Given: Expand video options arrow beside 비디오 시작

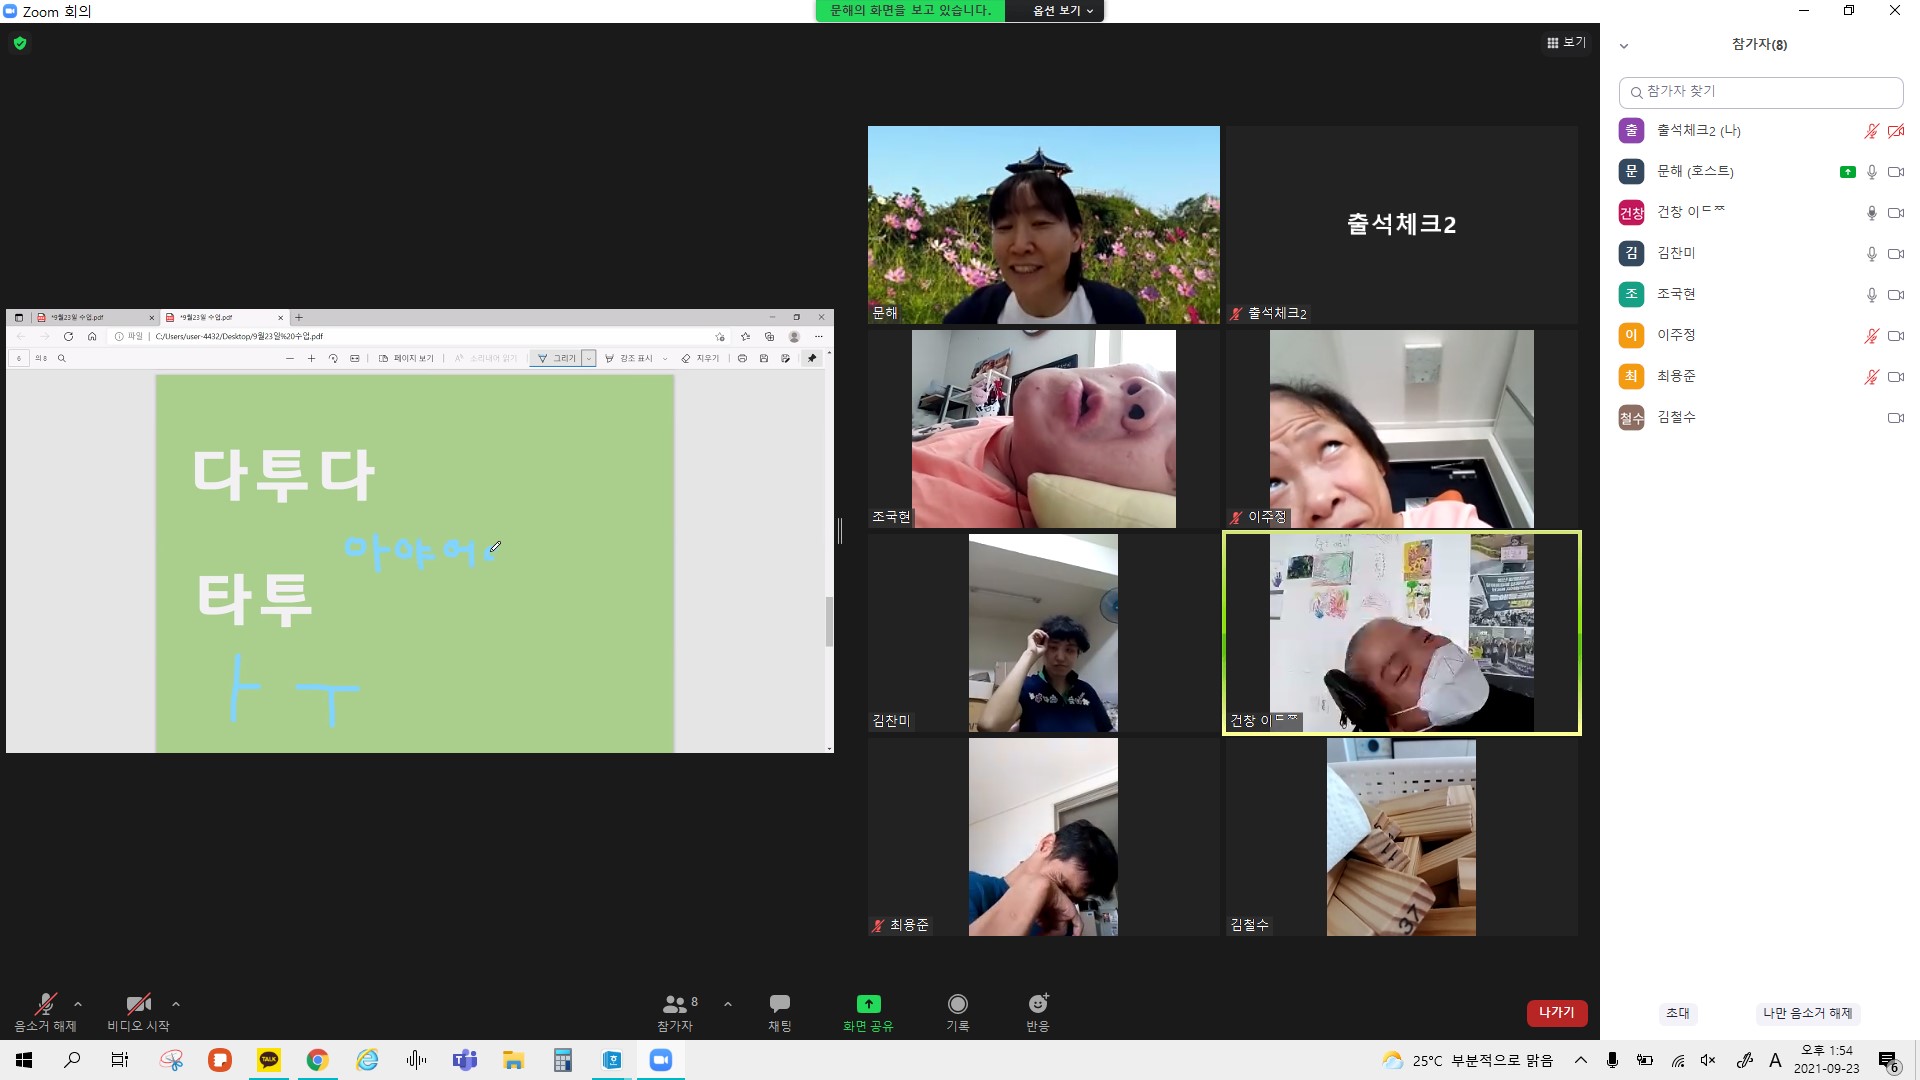Looking at the screenshot, I should (x=176, y=1004).
